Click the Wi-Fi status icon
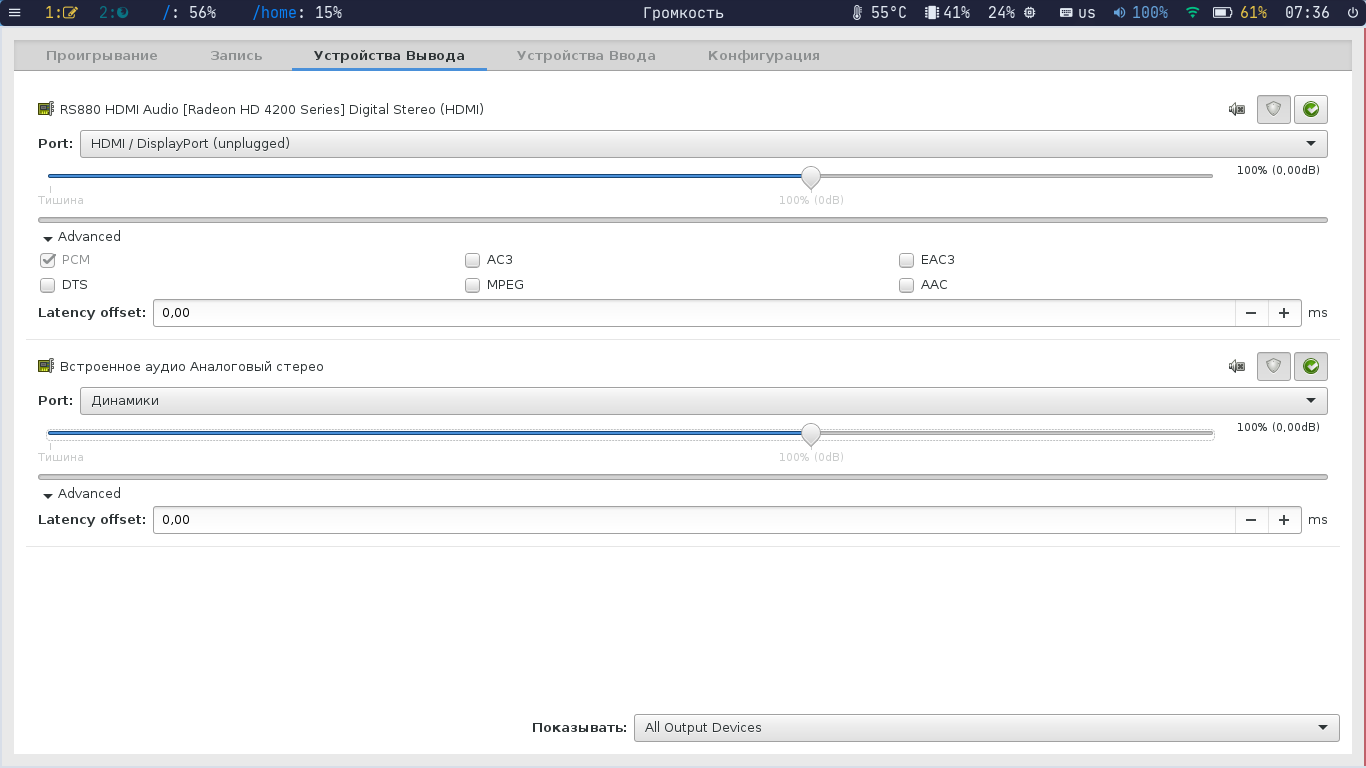This screenshot has width=1366, height=768. click(1192, 13)
